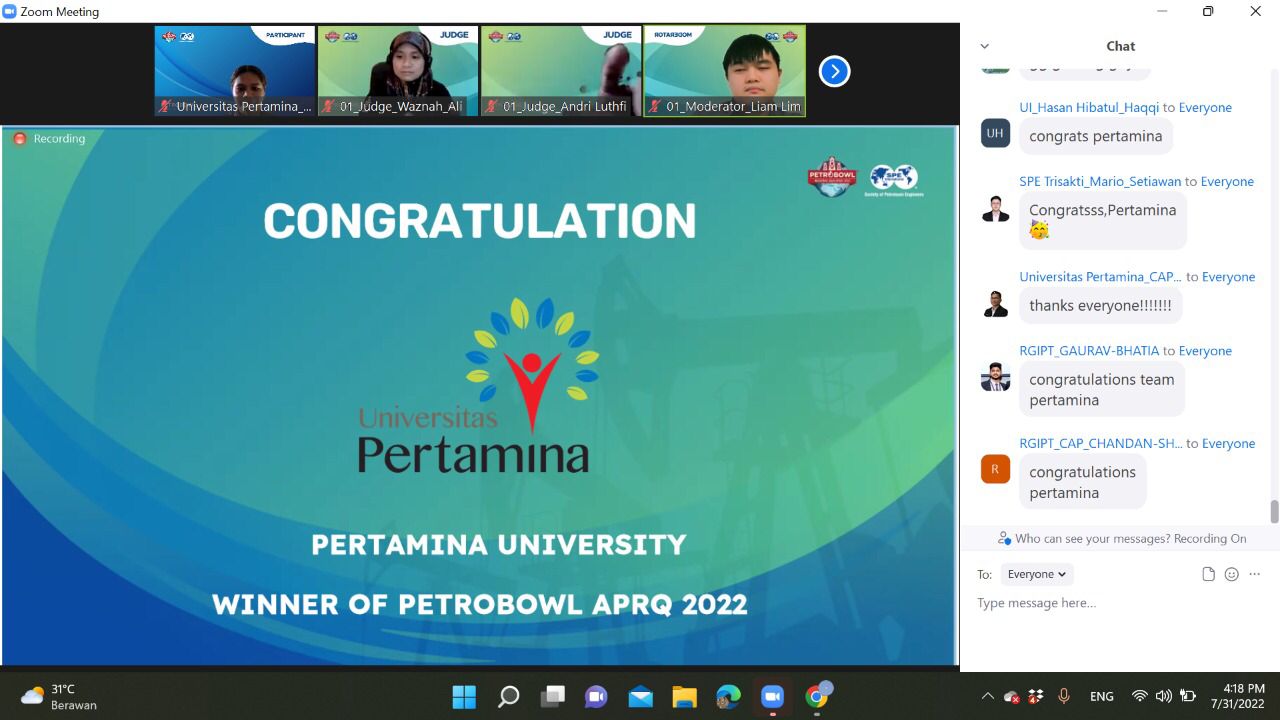Open Windows taskbar Search

pyautogui.click(x=508, y=696)
